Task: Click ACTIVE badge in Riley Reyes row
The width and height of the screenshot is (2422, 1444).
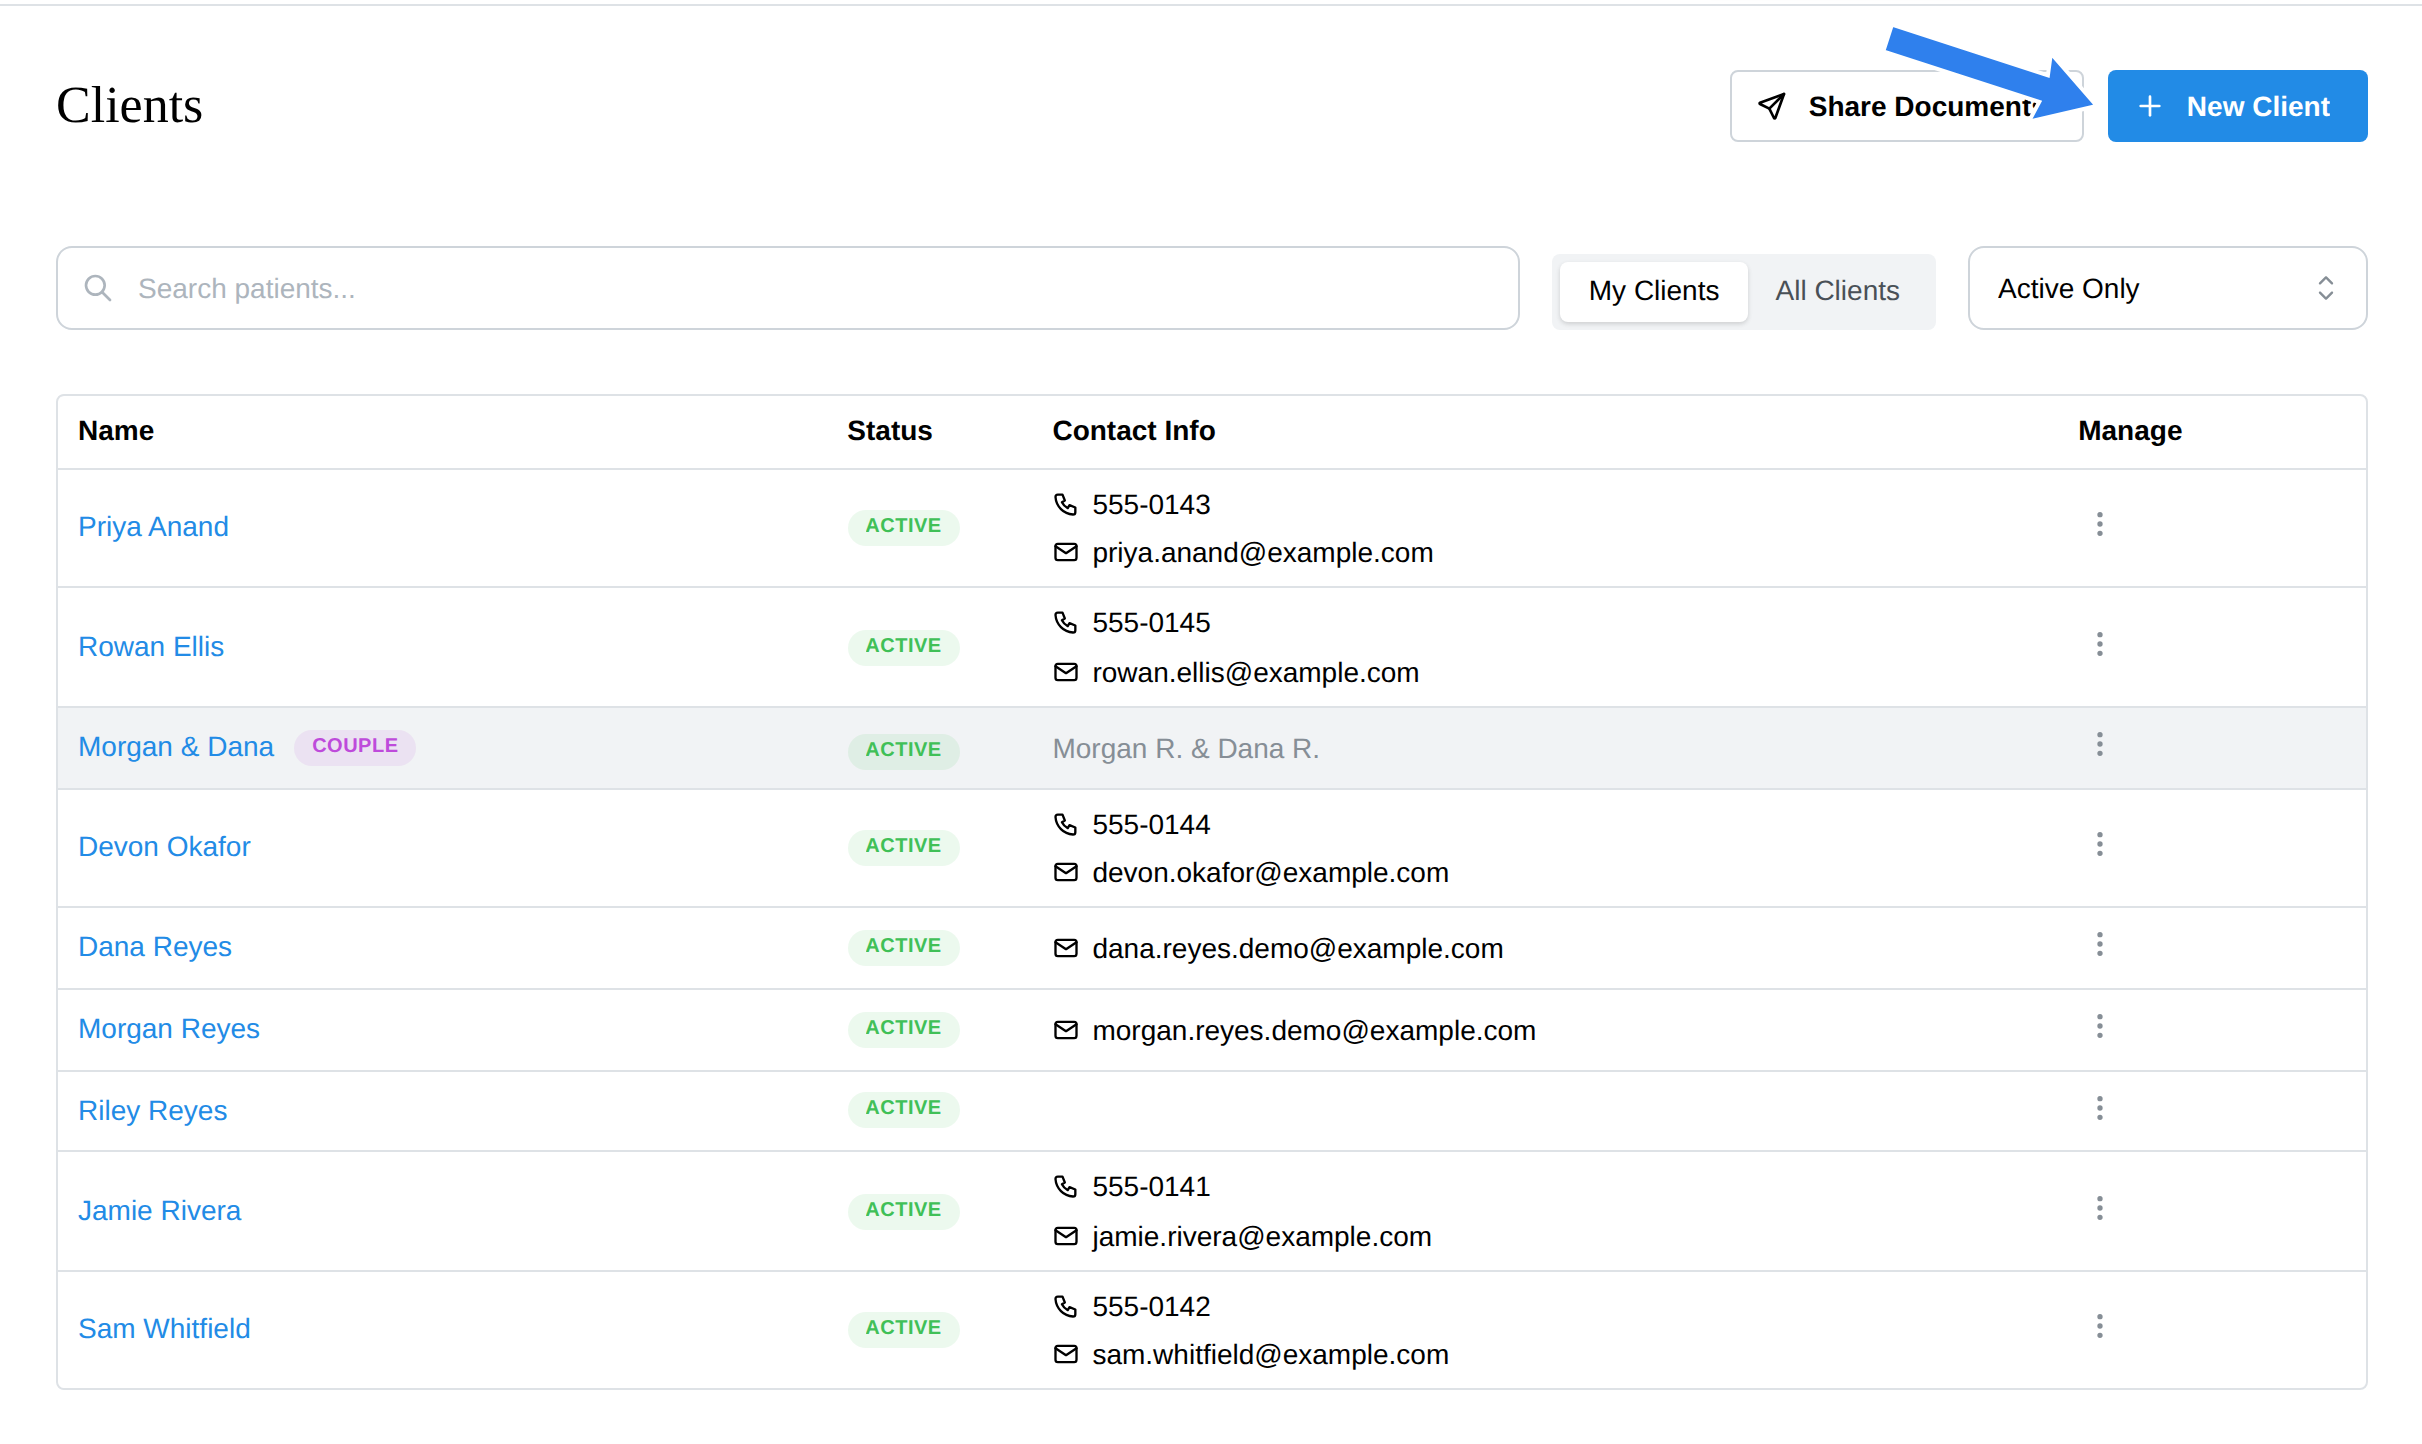Action: (x=903, y=1108)
